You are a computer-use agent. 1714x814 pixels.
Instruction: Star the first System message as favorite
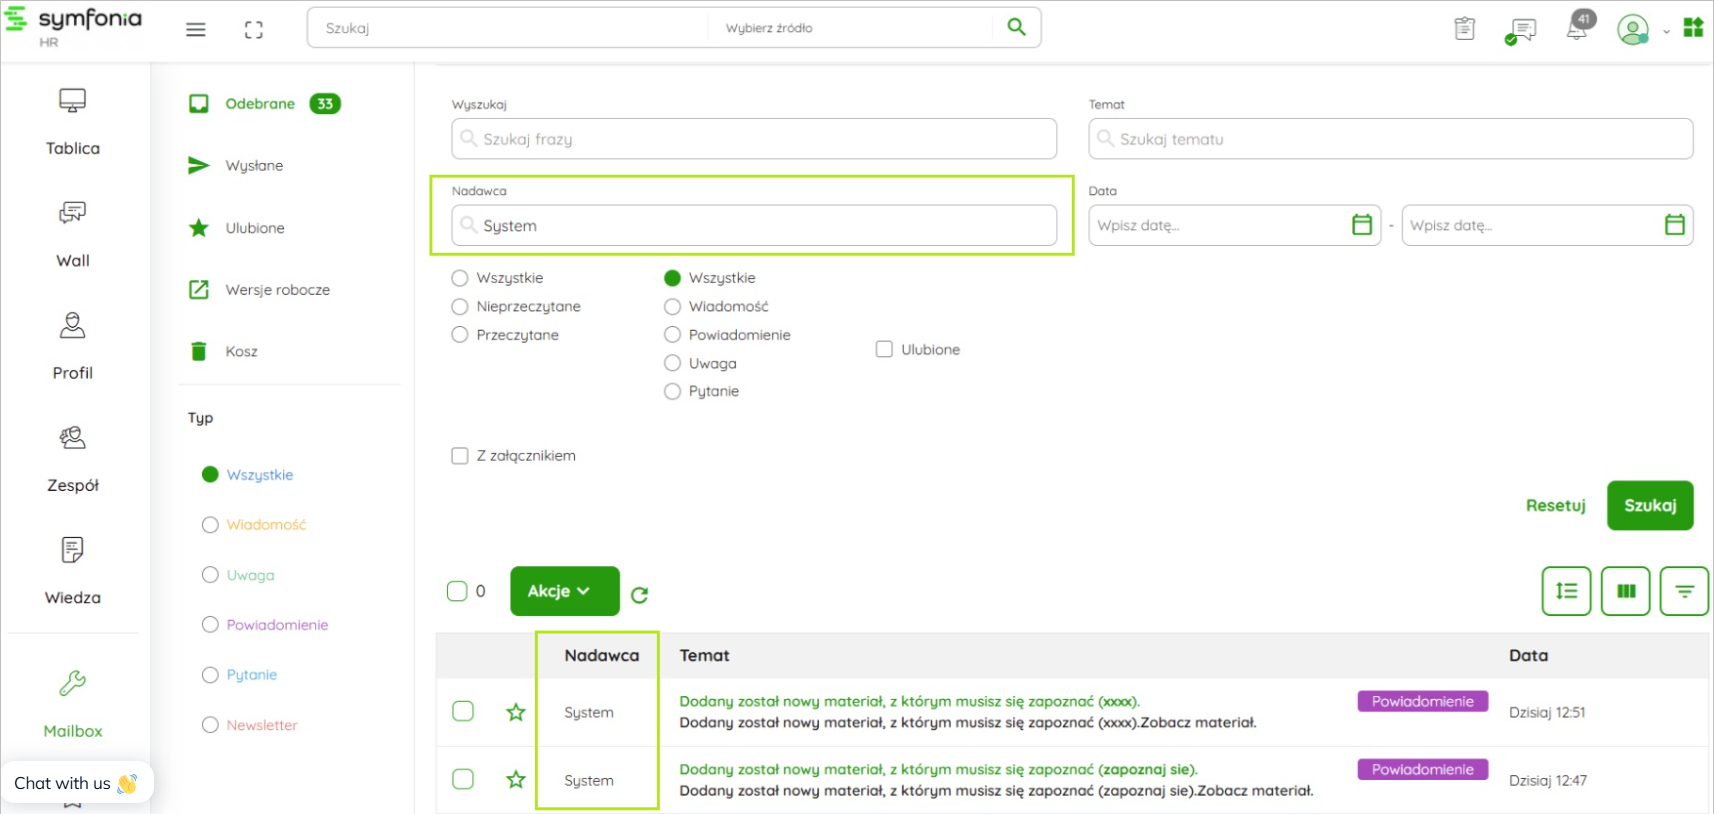tap(516, 712)
